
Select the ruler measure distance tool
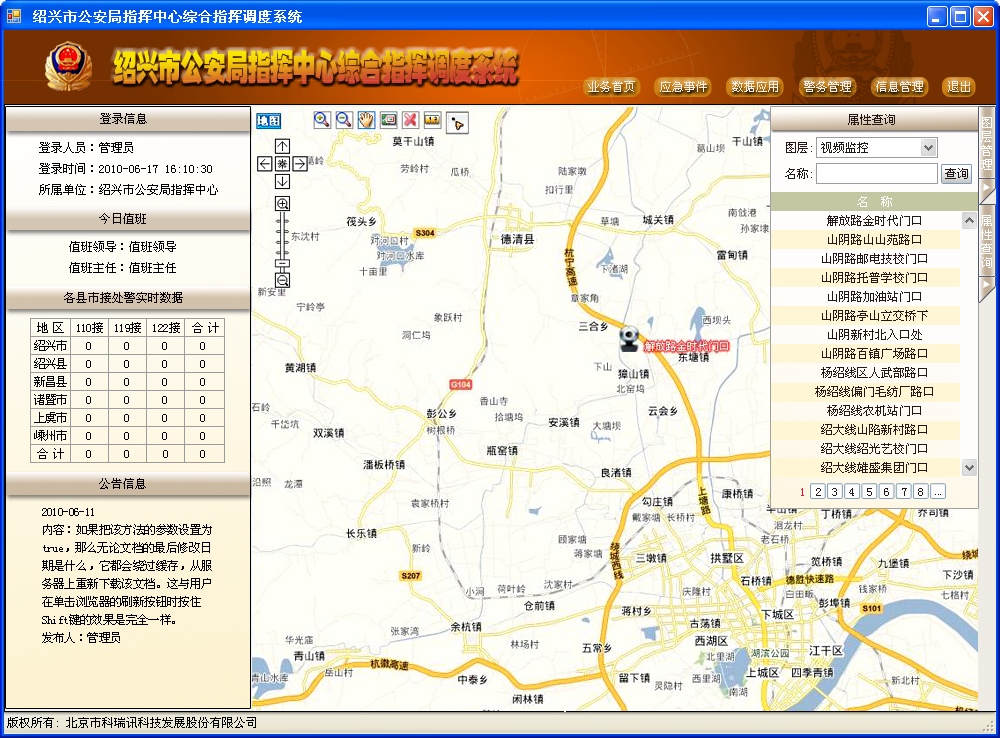tap(432, 120)
